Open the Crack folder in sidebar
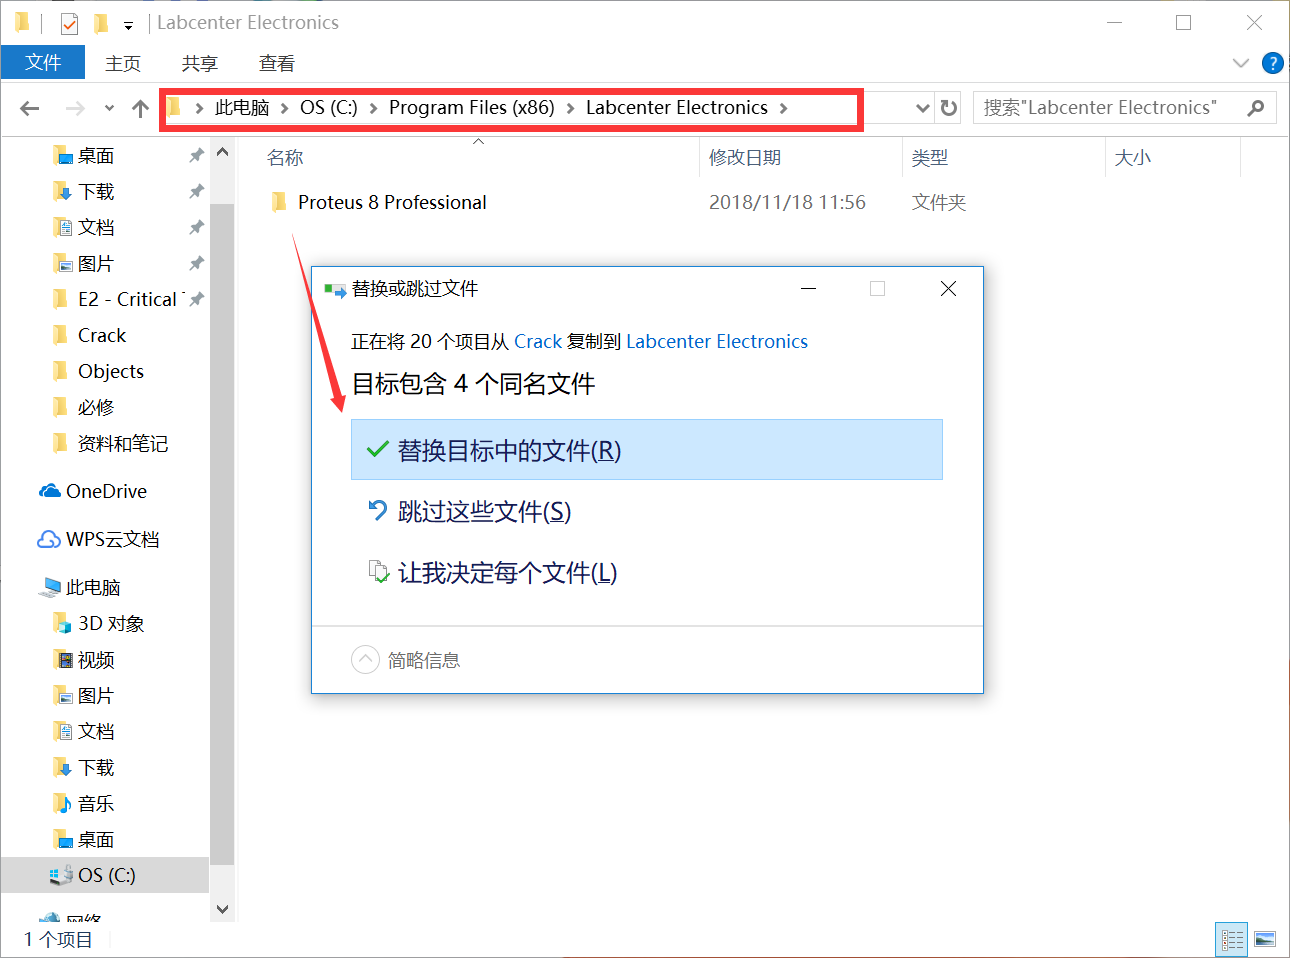Screen dimensions: 1290x958 coord(102,335)
